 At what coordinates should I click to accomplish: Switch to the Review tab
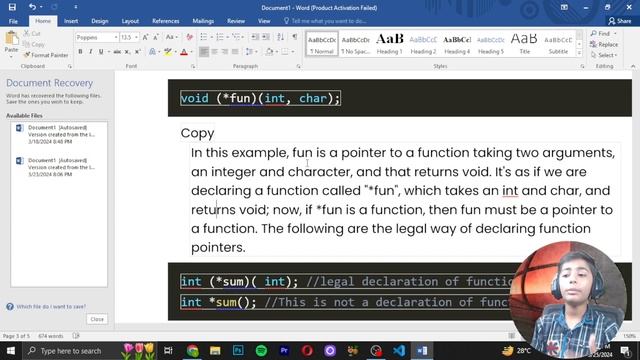tap(236, 21)
